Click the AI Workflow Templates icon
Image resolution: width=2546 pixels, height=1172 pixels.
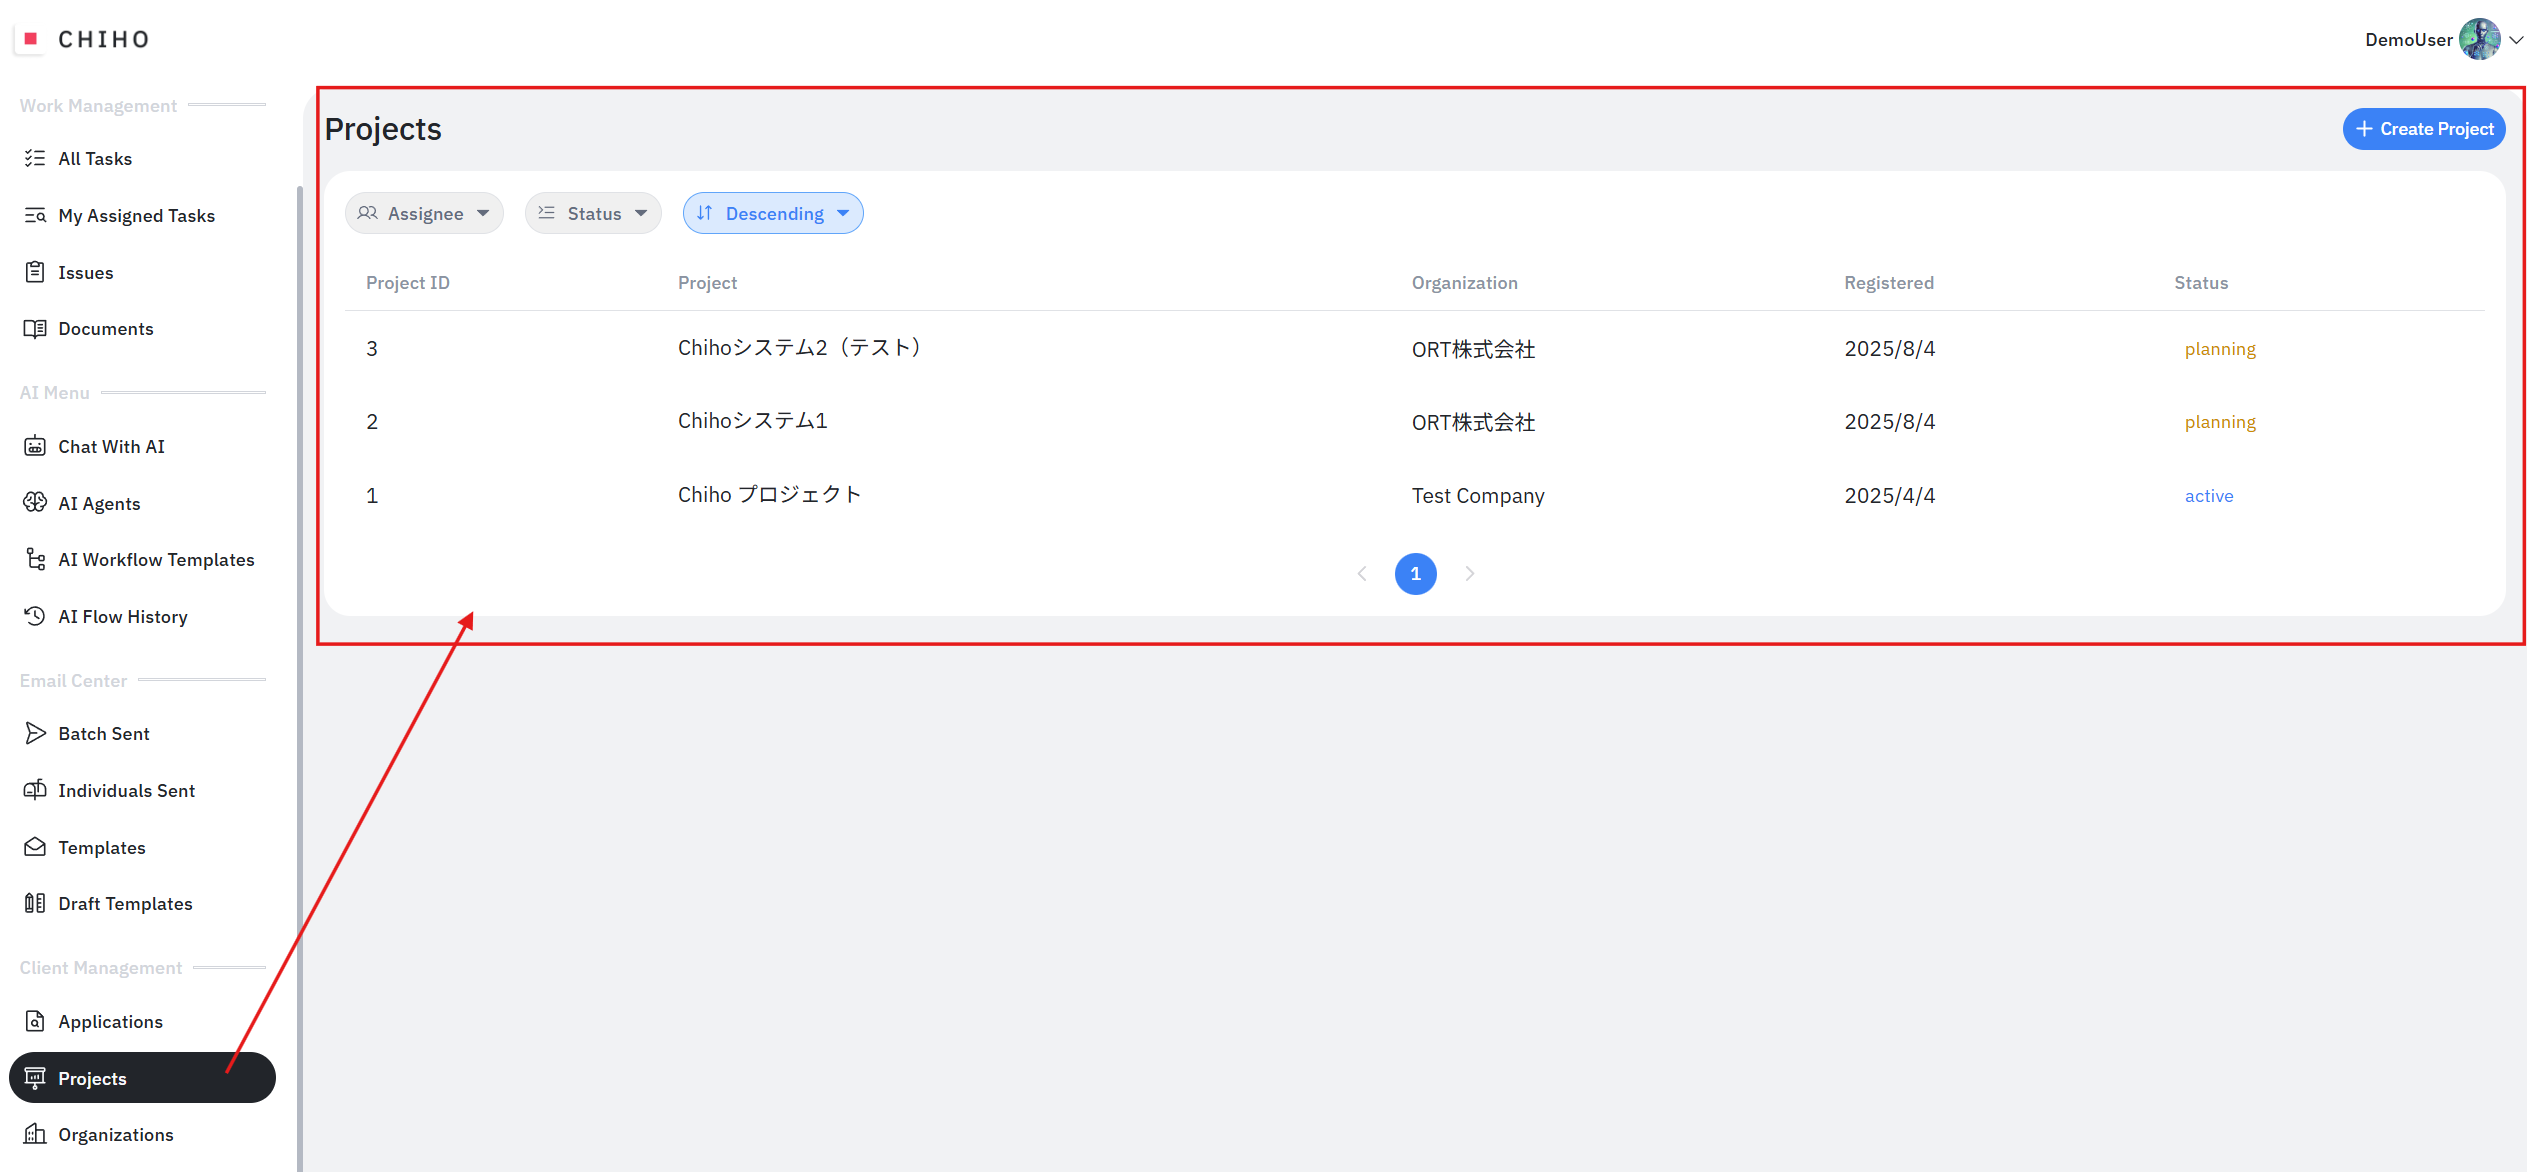pos(35,559)
